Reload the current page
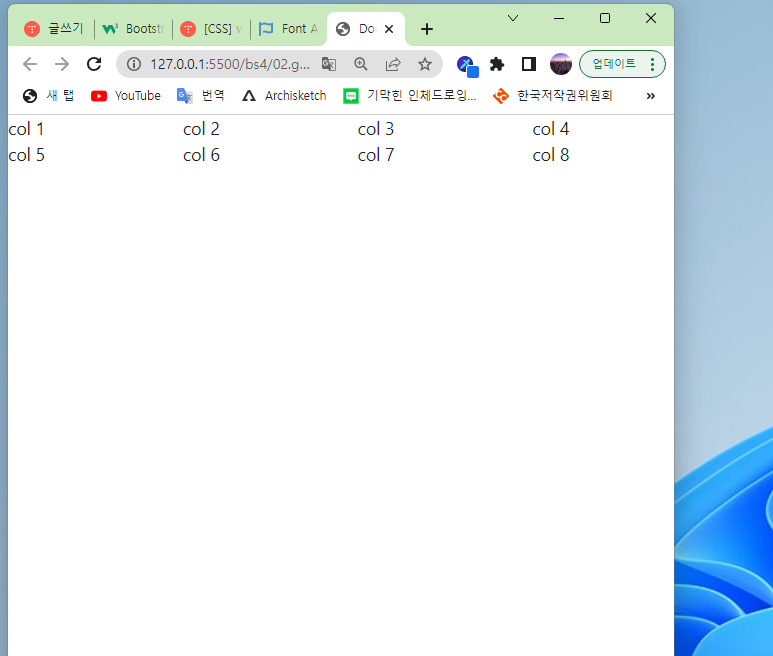Screen dimensions: 773x656 [x=94, y=64]
